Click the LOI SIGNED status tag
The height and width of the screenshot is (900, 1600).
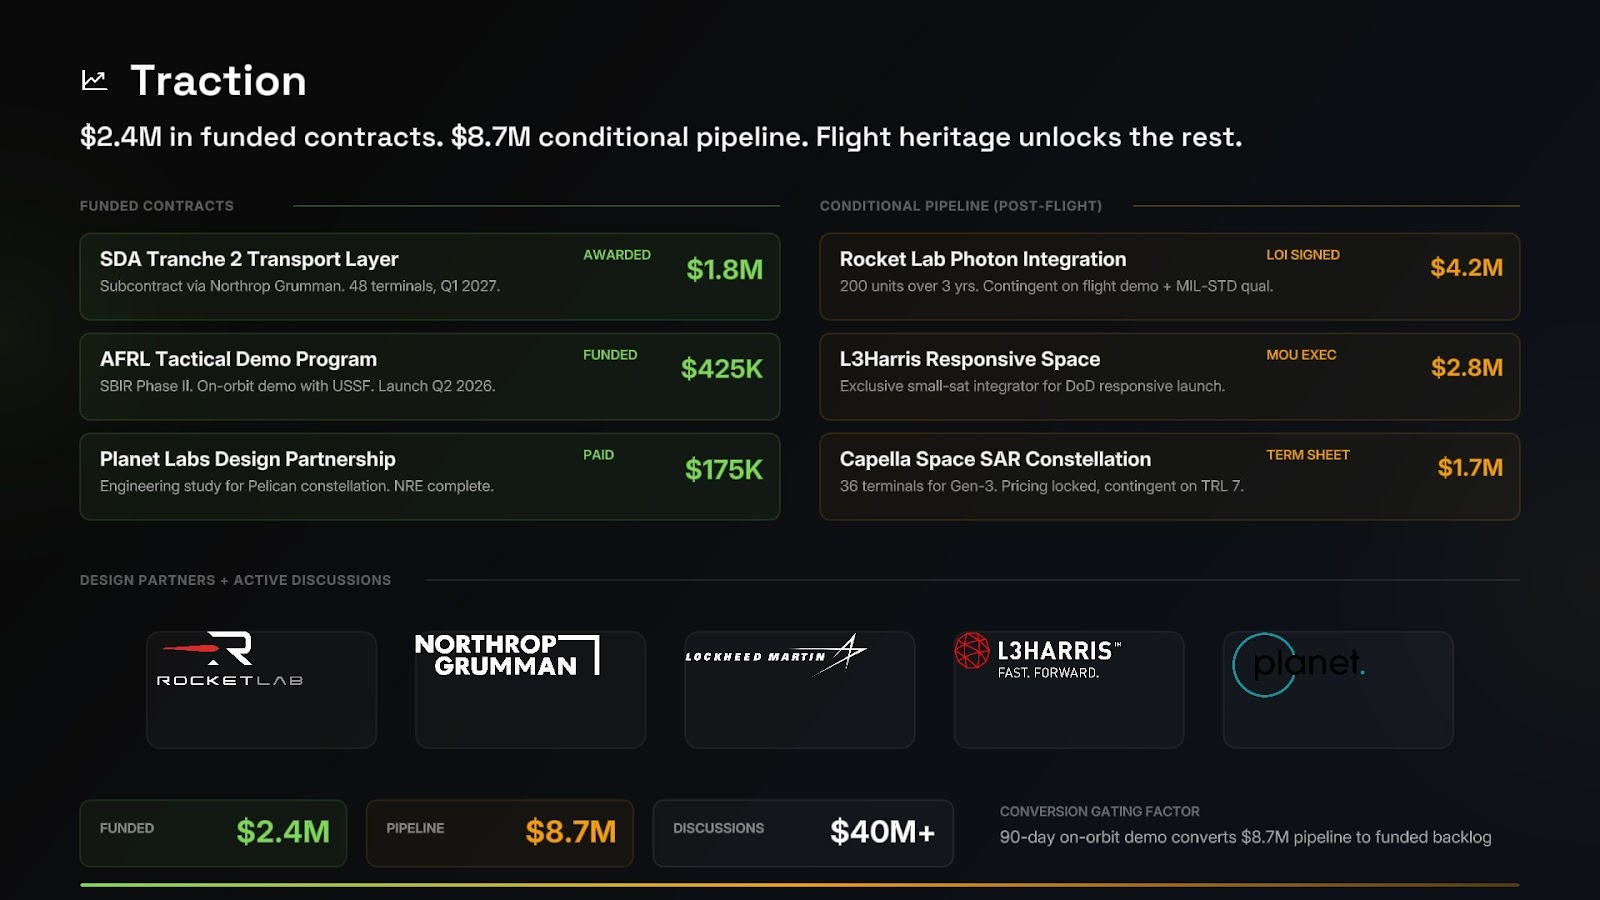click(x=1303, y=255)
